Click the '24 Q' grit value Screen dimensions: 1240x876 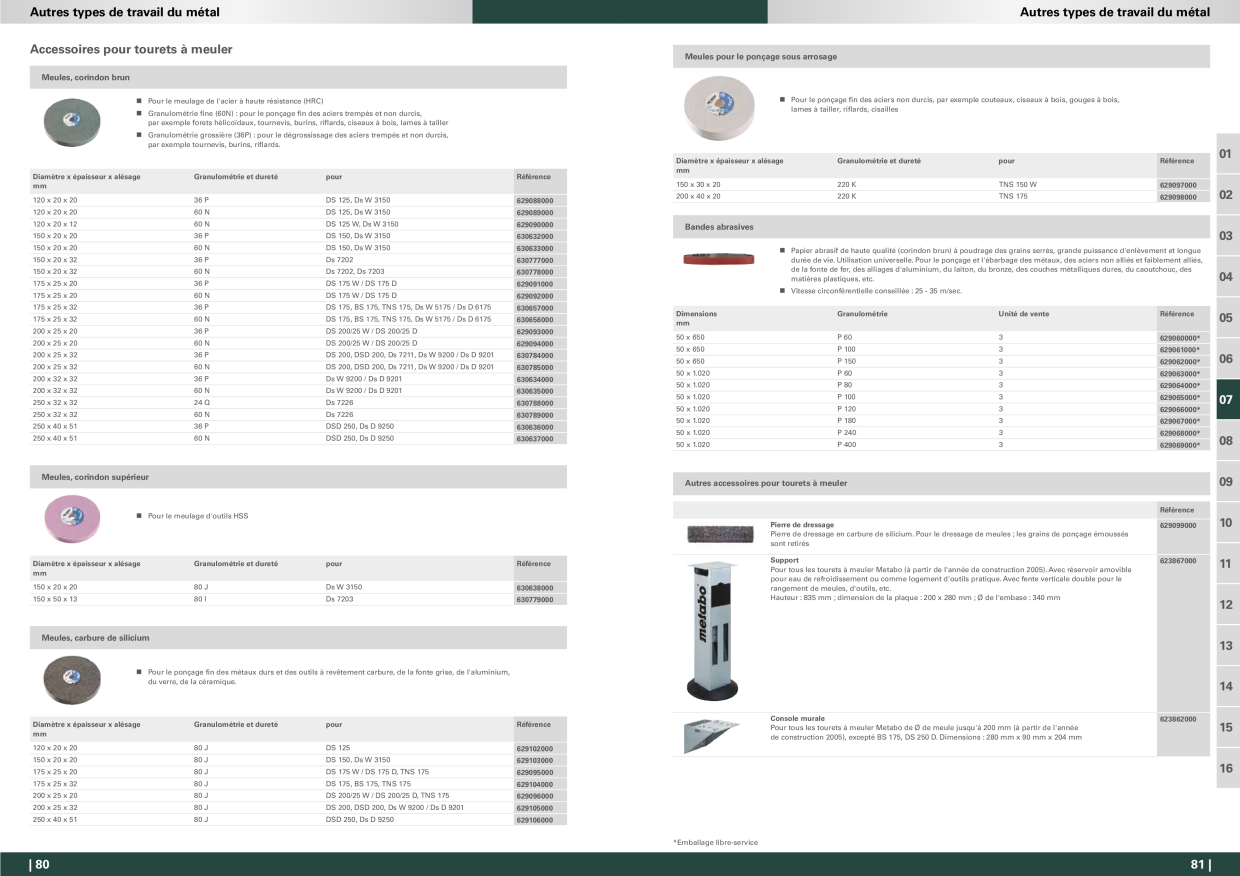click(201, 403)
